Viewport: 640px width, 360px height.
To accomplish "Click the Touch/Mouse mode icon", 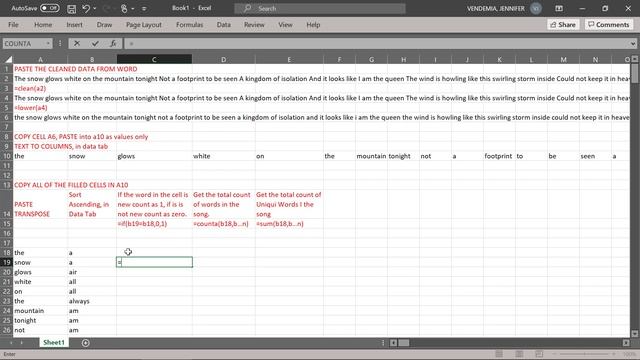I will (124, 8).
